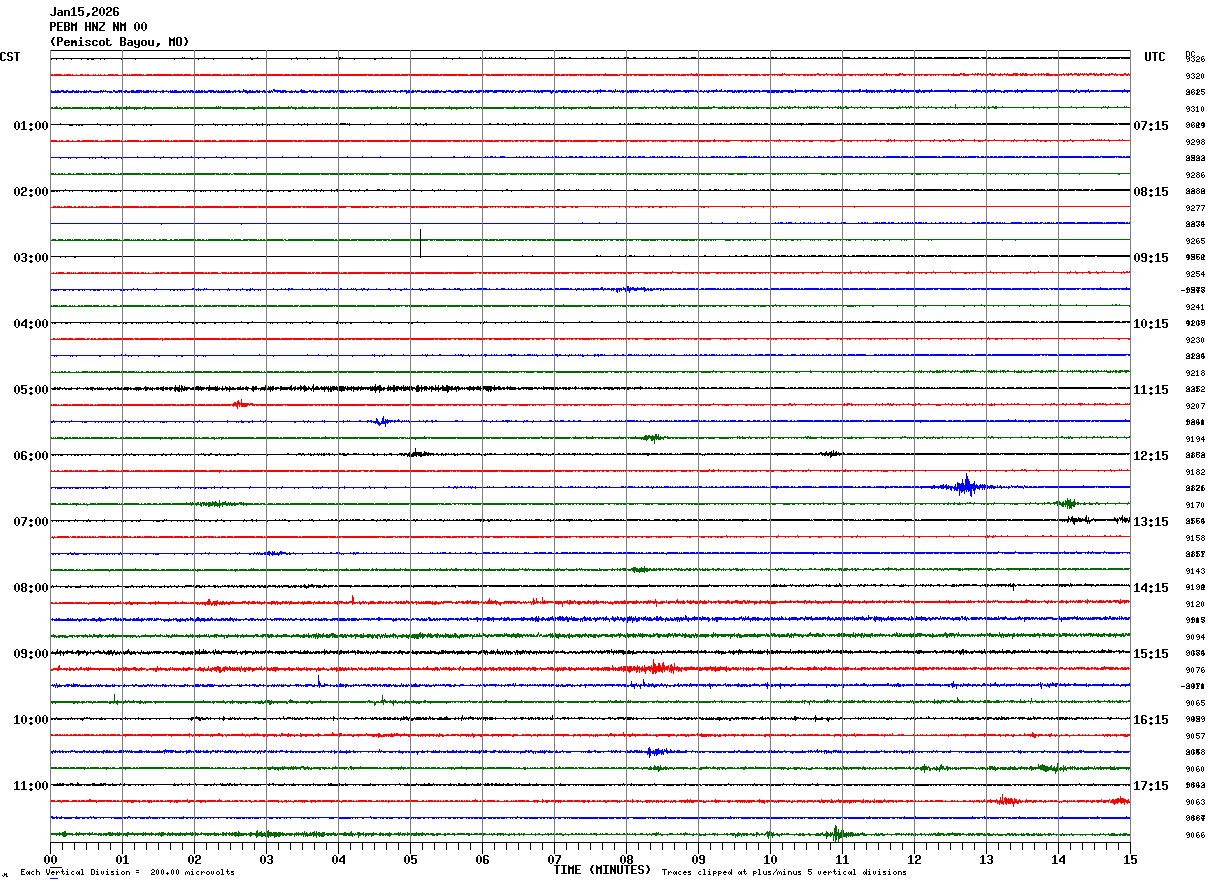Image resolution: width=1210 pixels, height=886 pixels.
Task: Click large blue seismic burst on 06:30 trace
Action: click(965, 486)
